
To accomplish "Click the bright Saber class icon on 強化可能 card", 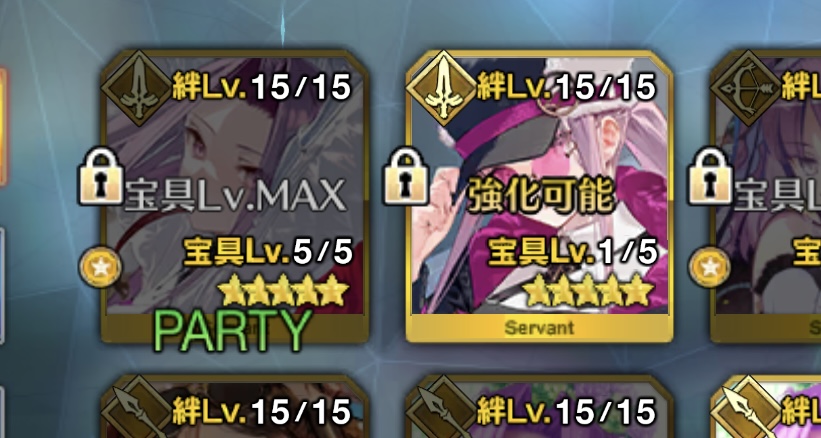I will [x=444, y=88].
